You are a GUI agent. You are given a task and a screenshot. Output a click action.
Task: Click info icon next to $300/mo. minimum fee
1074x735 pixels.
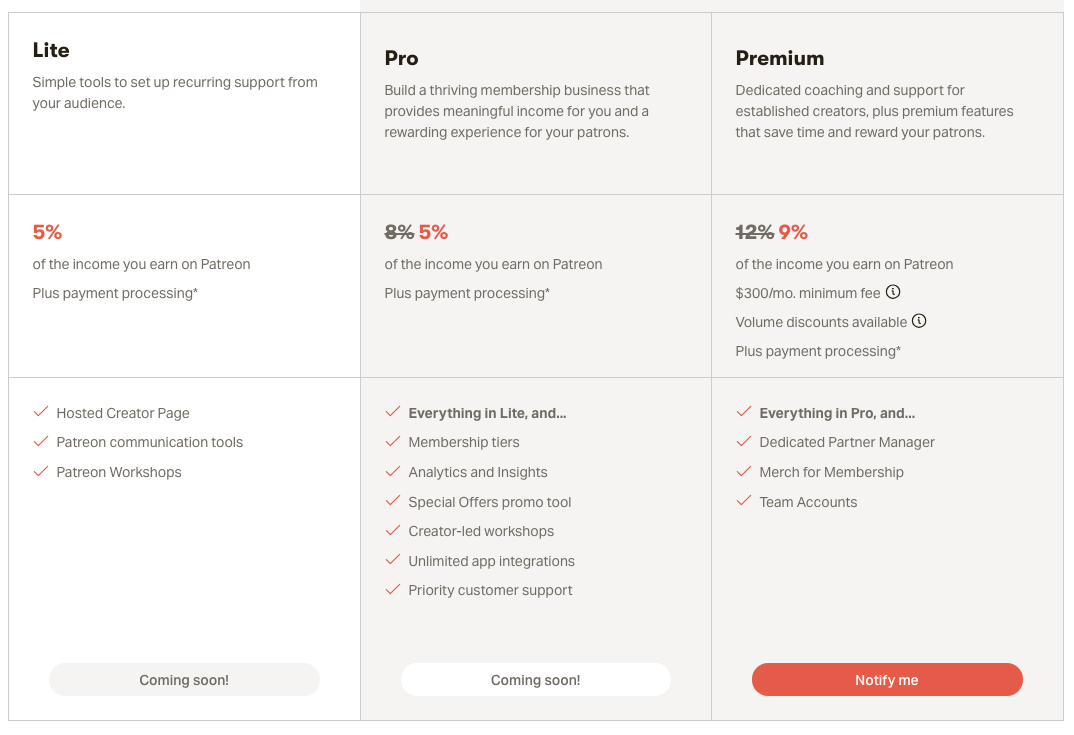(x=893, y=293)
